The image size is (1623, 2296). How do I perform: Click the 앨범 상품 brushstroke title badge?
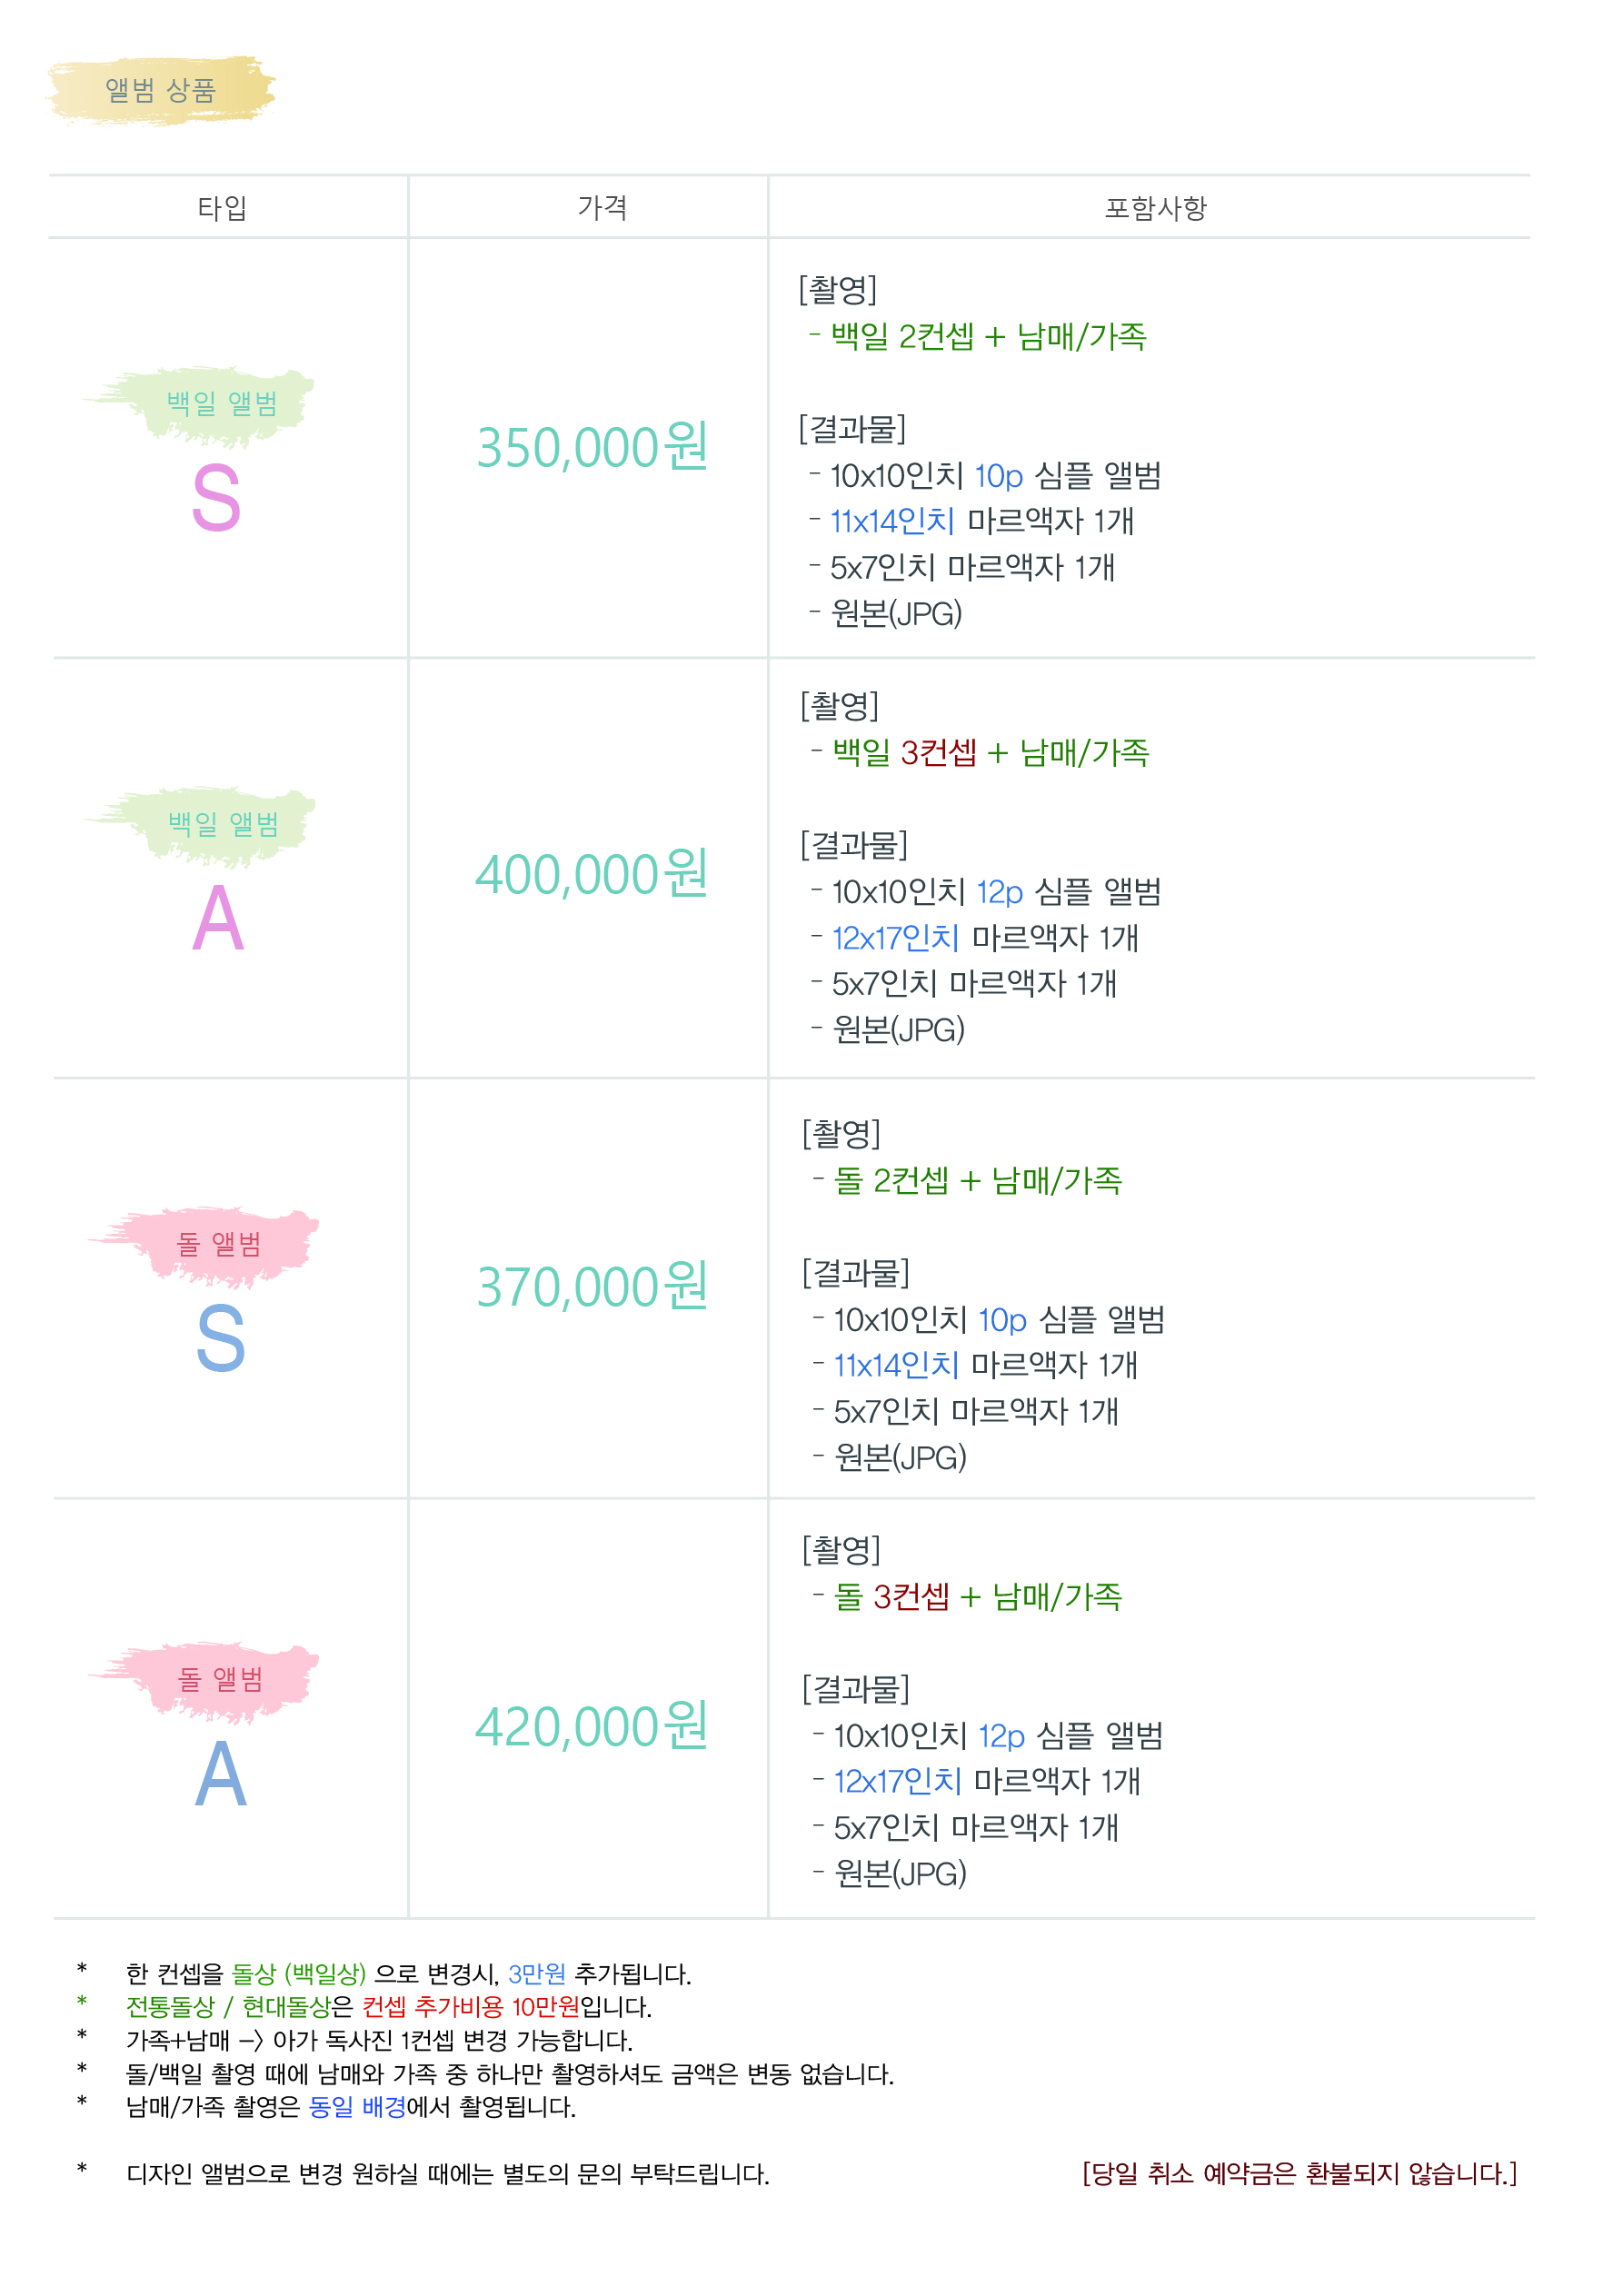[x=161, y=90]
